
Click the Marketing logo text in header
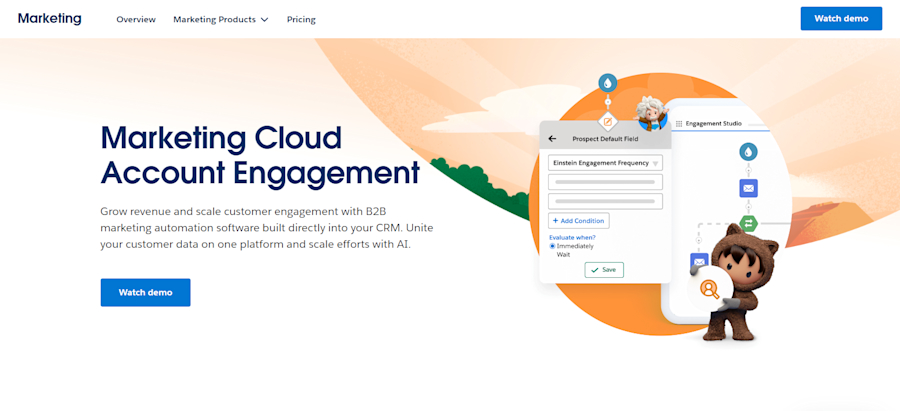click(x=49, y=18)
